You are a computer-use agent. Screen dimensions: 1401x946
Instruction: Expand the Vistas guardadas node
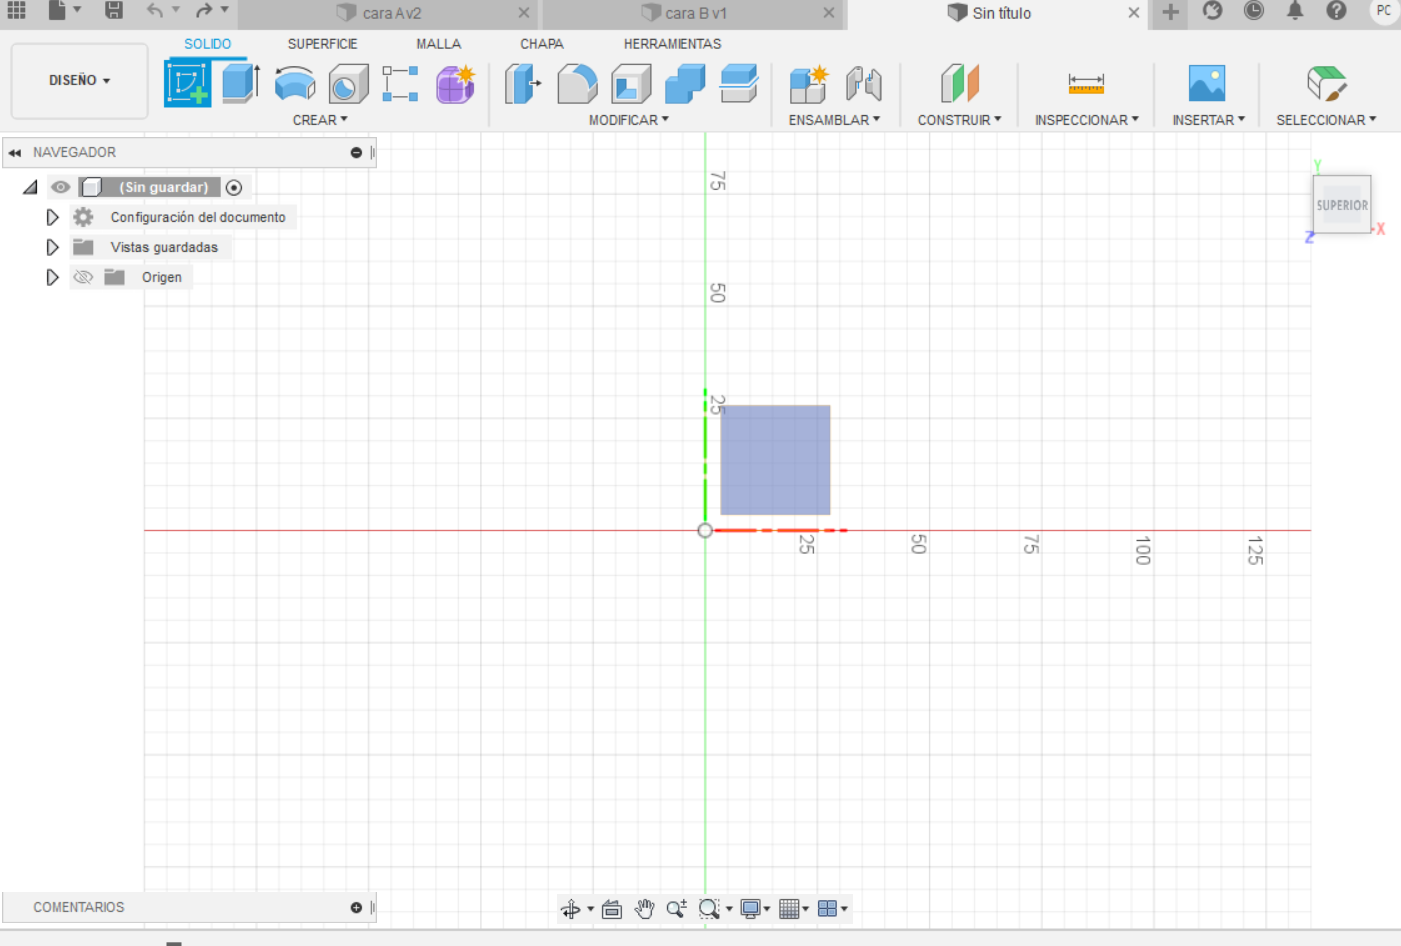tap(52, 247)
